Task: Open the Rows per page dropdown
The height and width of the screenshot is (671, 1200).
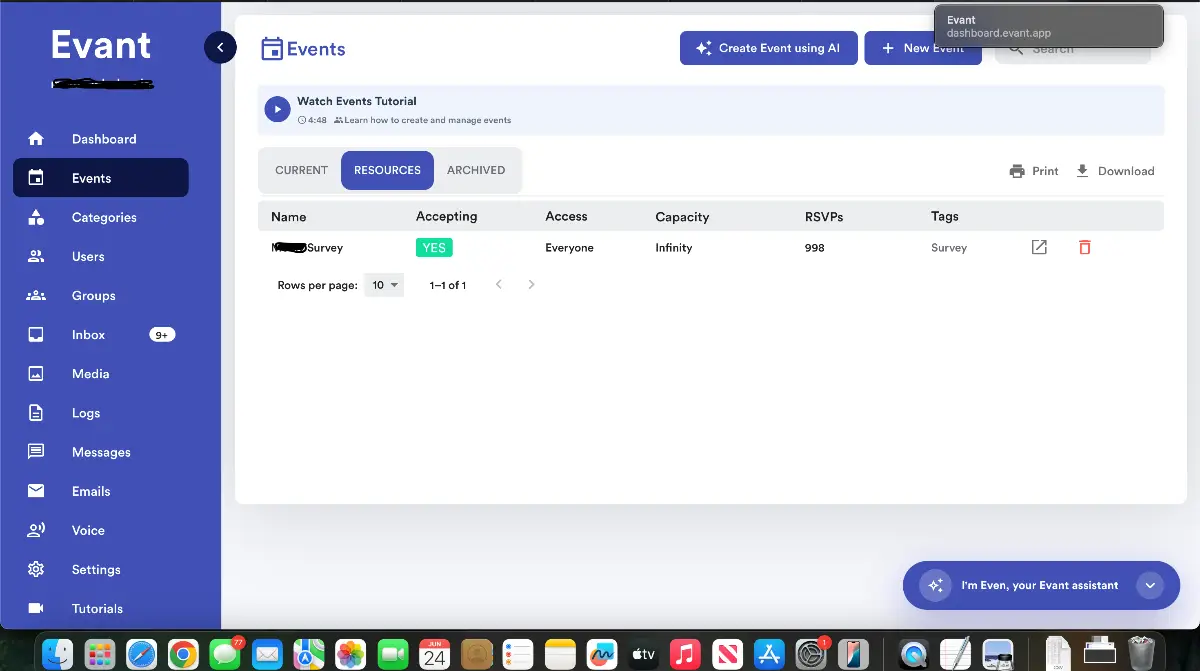Action: (384, 285)
